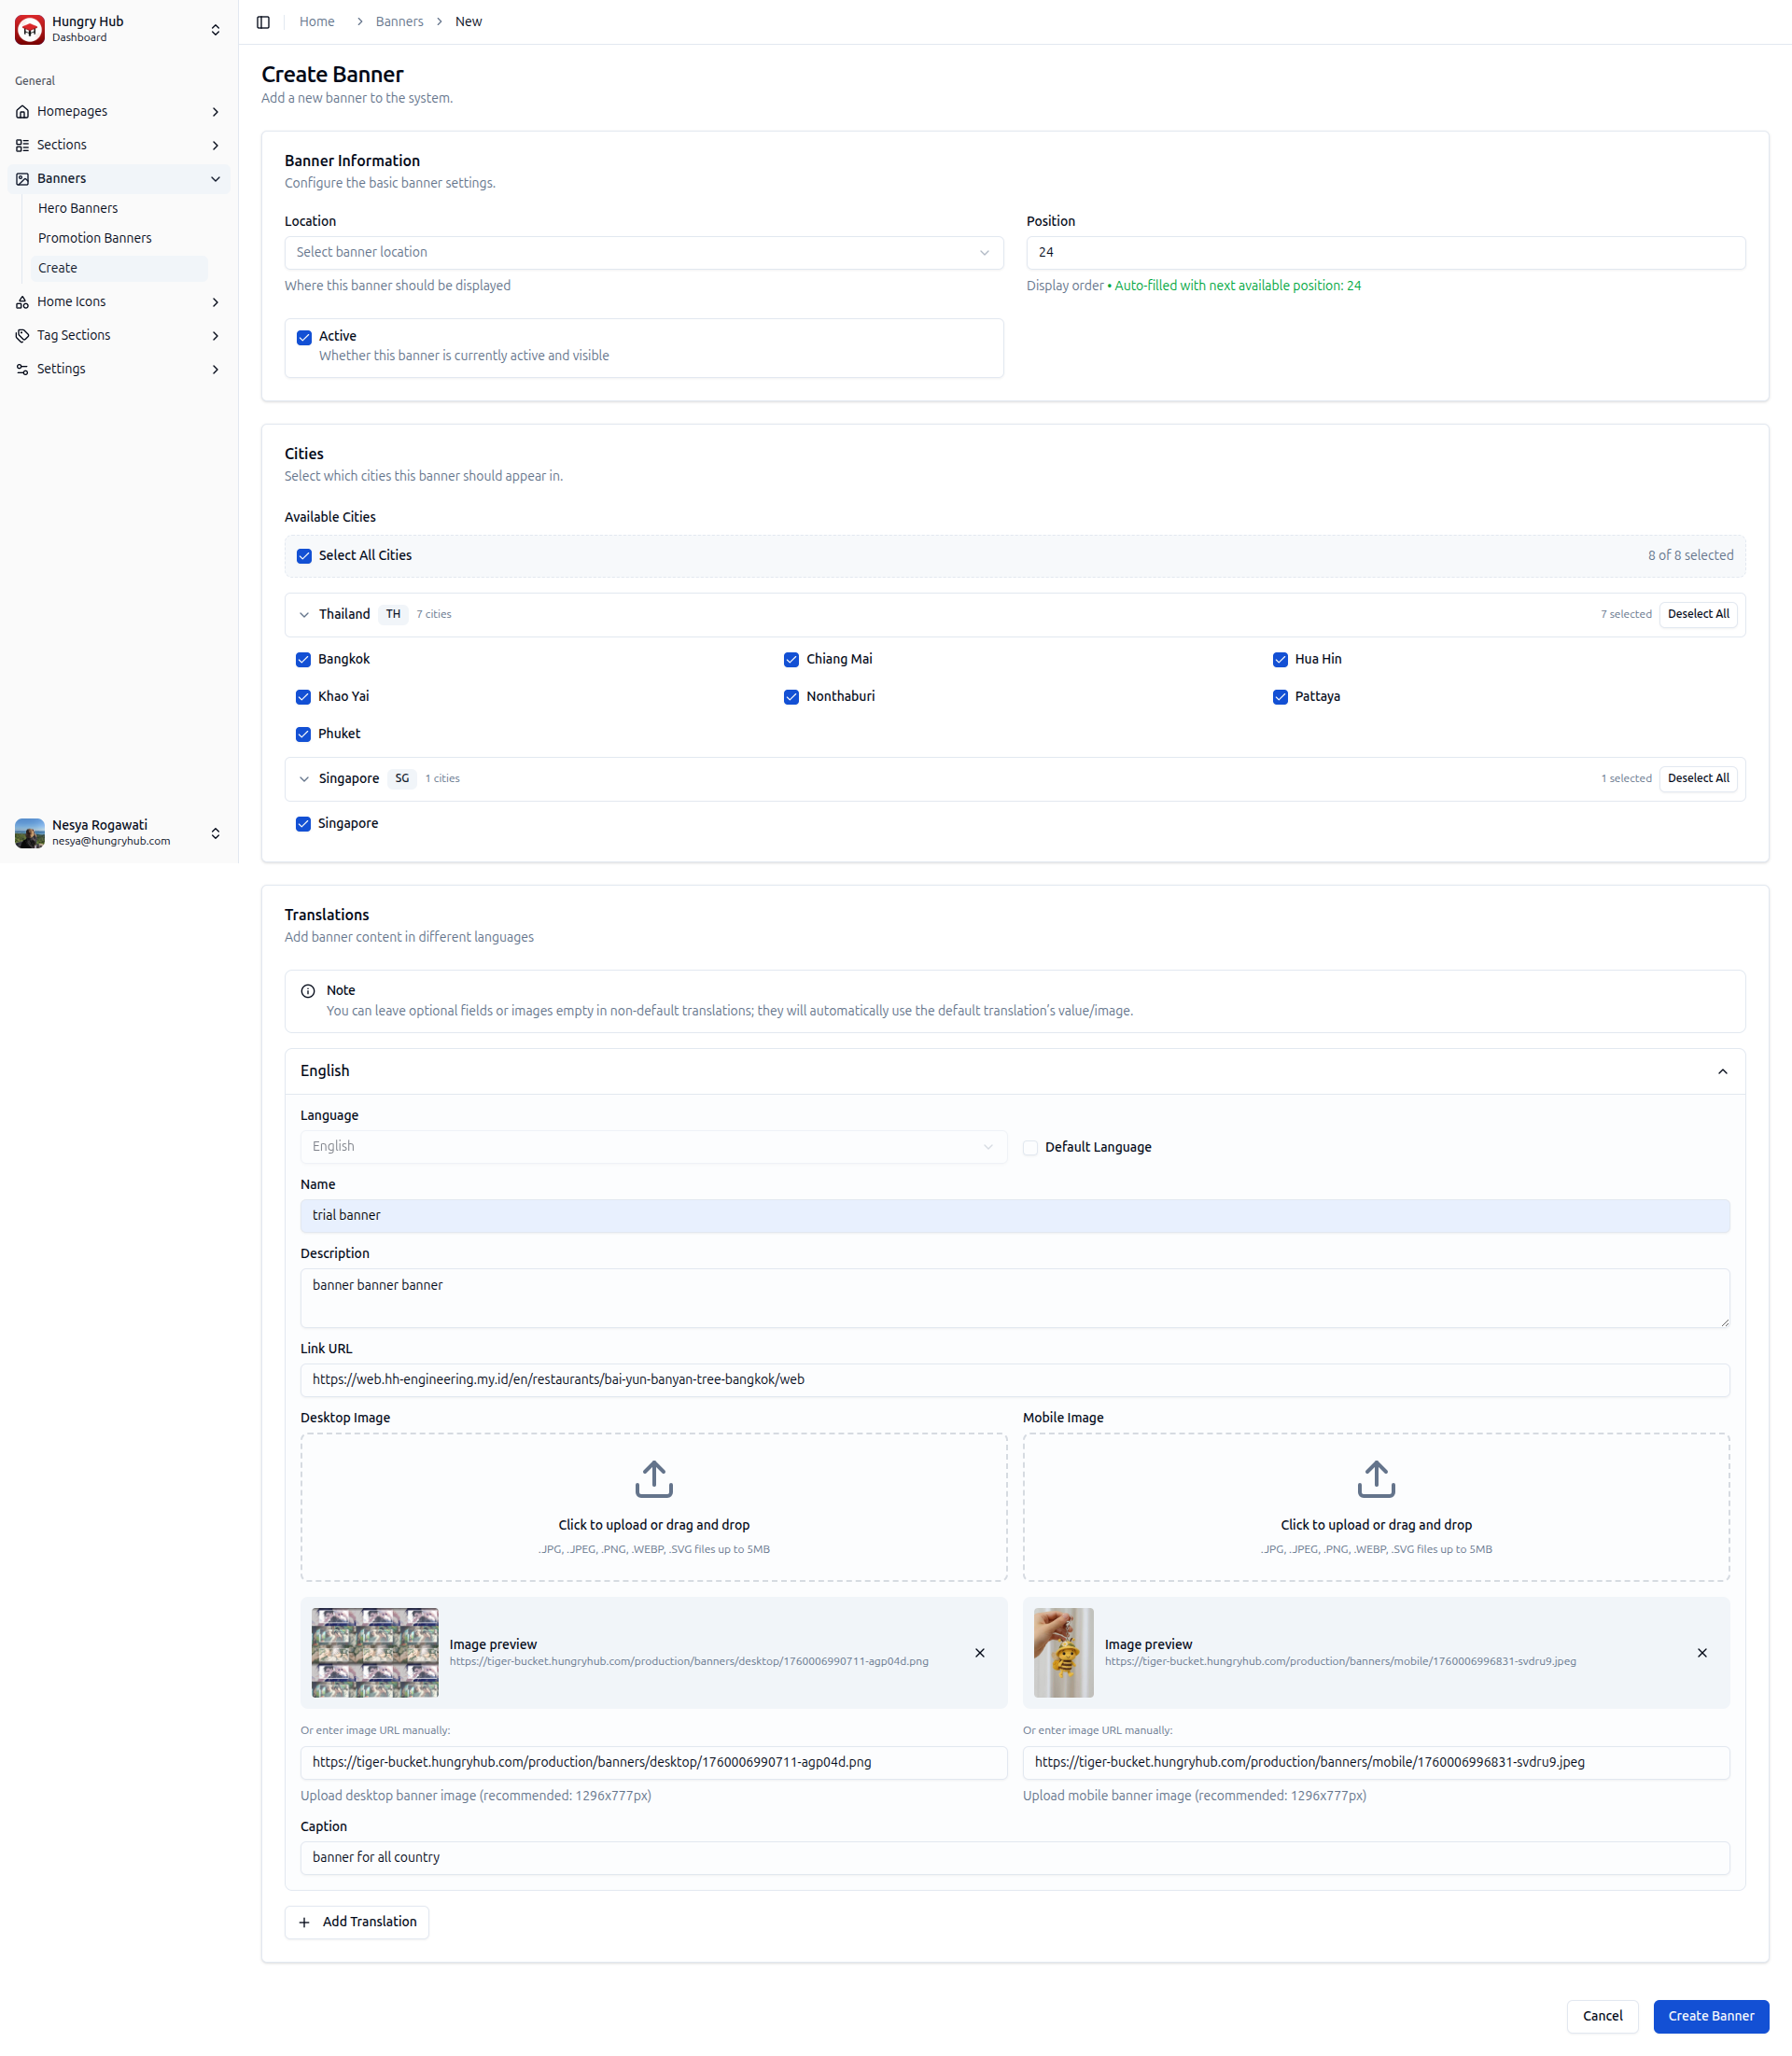The image size is (1792, 2056).
Task: Click the Desktop Image upload icon
Action: (x=653, y=1478)
